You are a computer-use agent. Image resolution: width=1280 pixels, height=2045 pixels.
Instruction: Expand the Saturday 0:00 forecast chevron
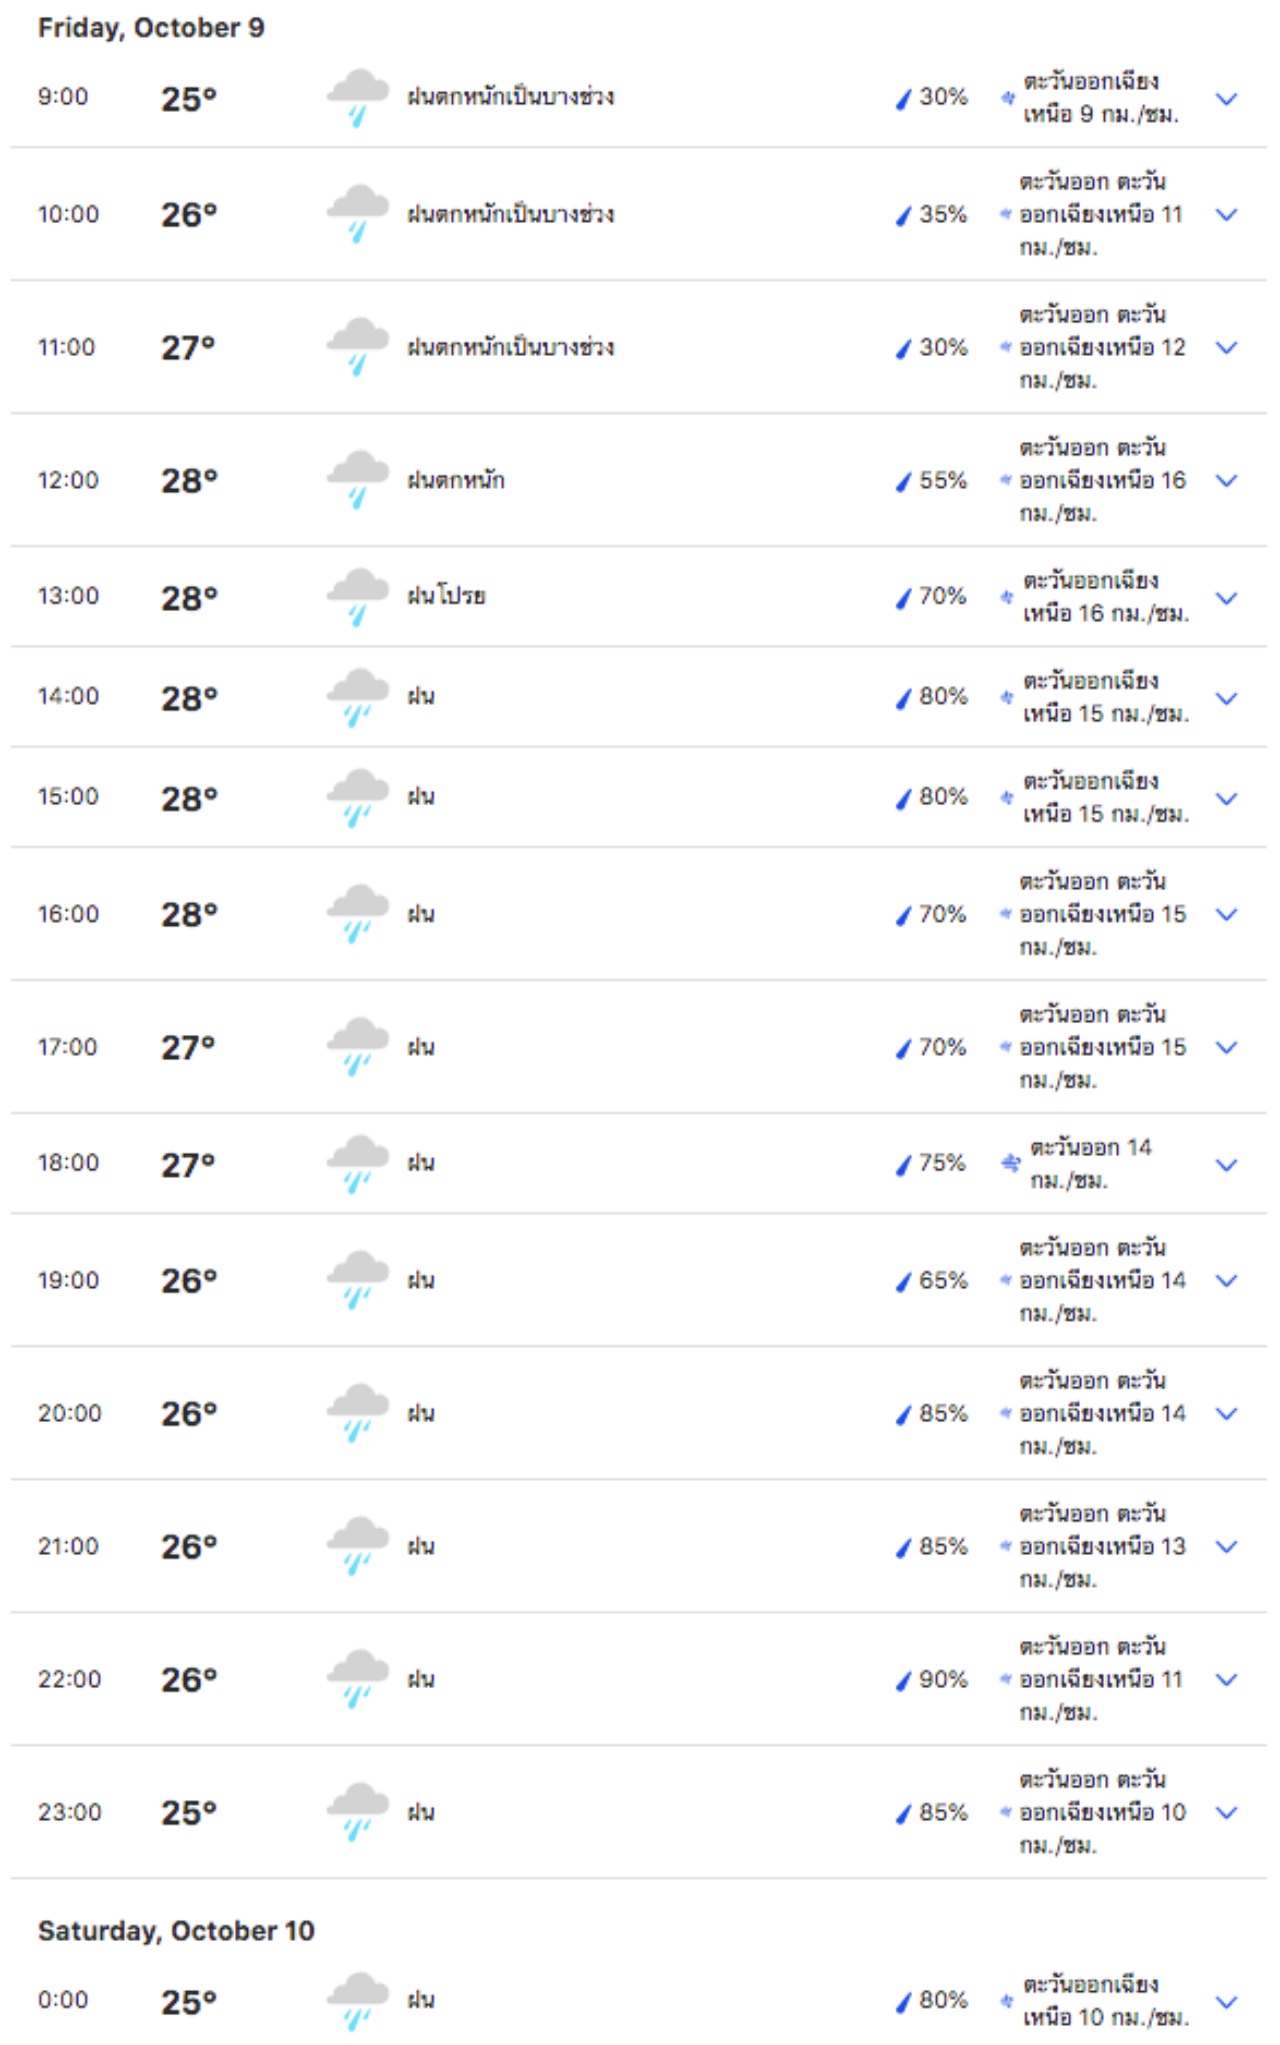pos(1226,2001)
